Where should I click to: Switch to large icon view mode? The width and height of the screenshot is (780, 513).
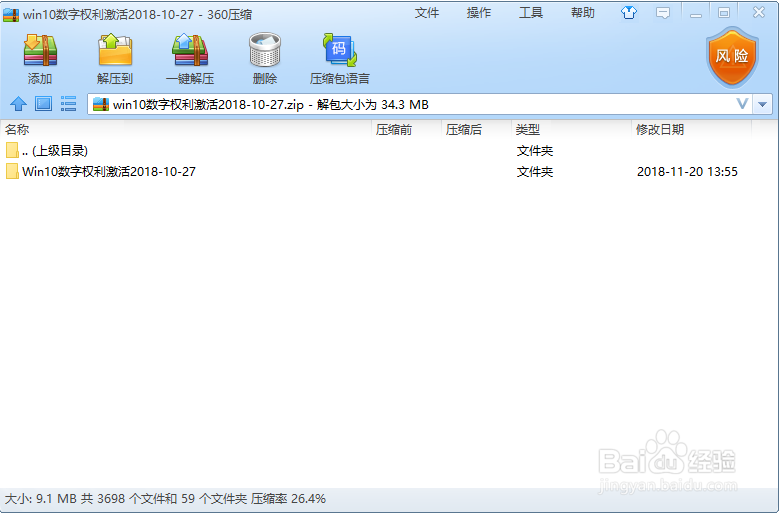click(43, 104)
